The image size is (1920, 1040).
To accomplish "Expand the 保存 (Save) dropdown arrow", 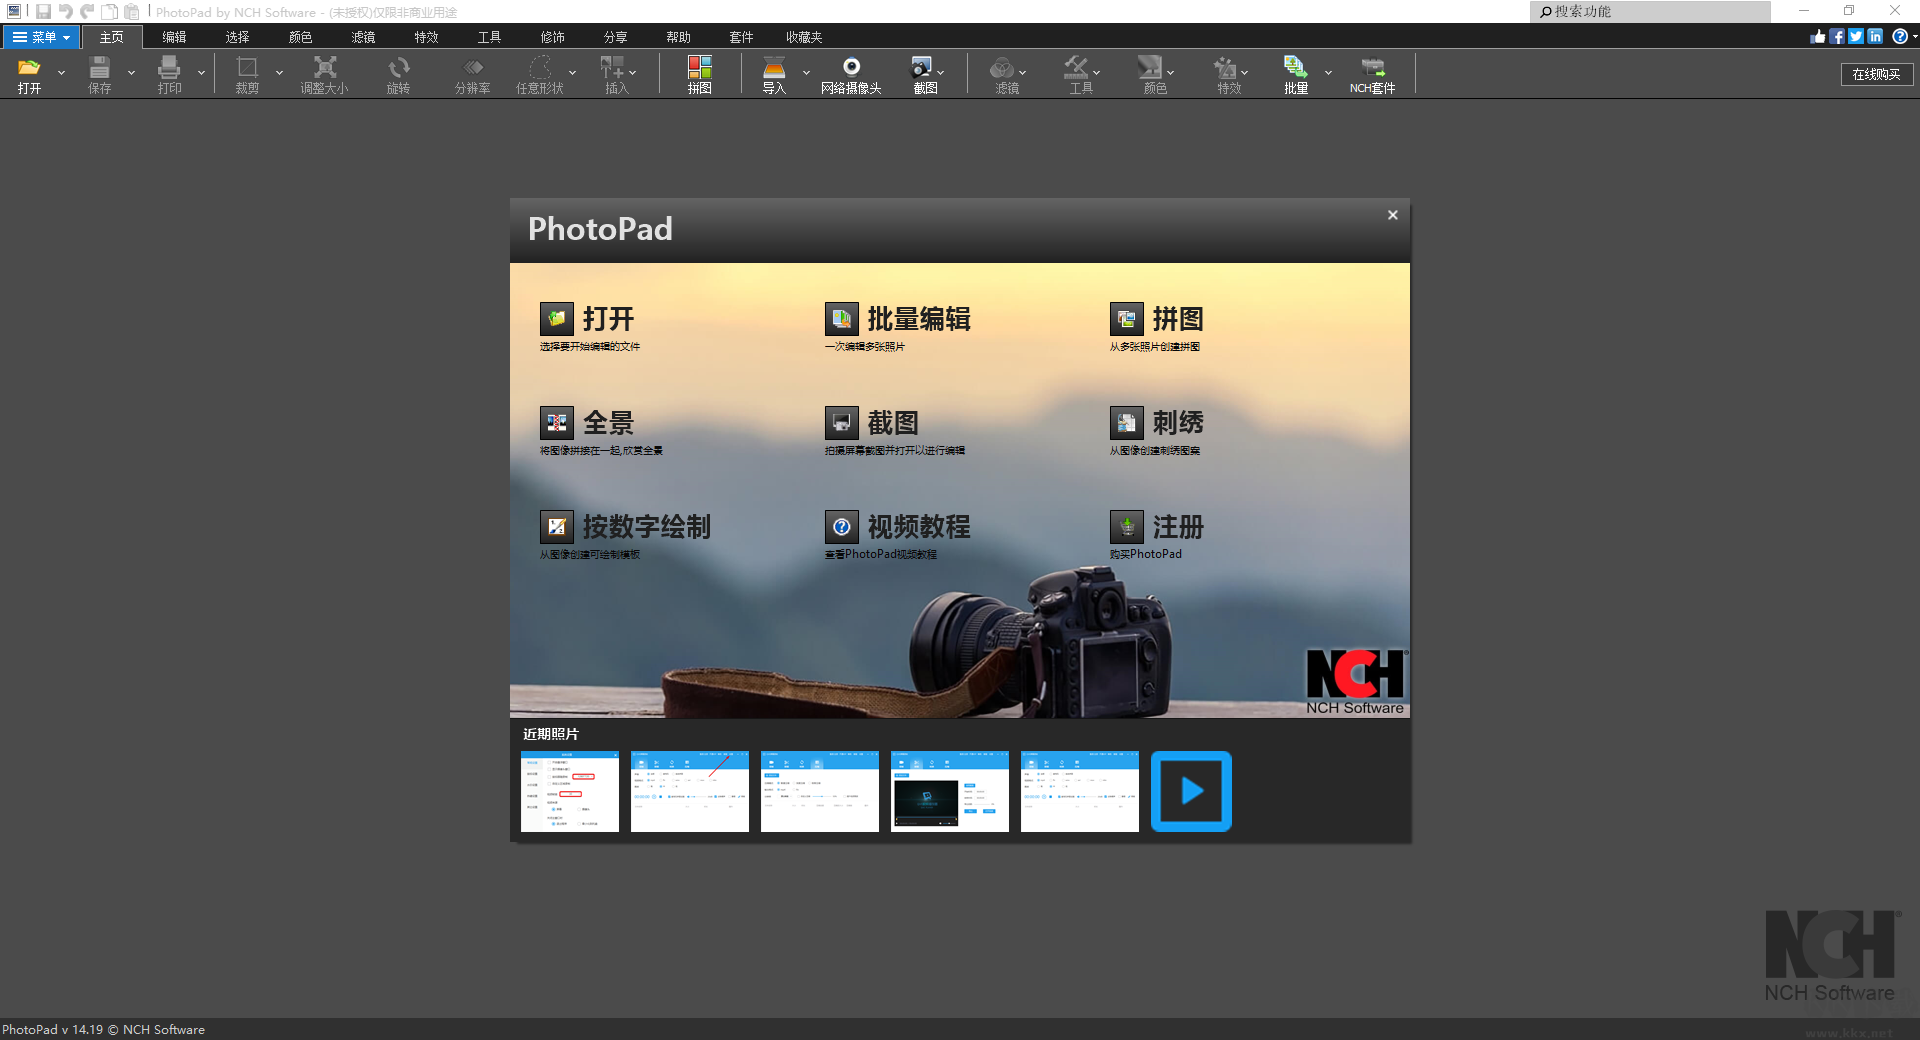I will click(131, 73).
